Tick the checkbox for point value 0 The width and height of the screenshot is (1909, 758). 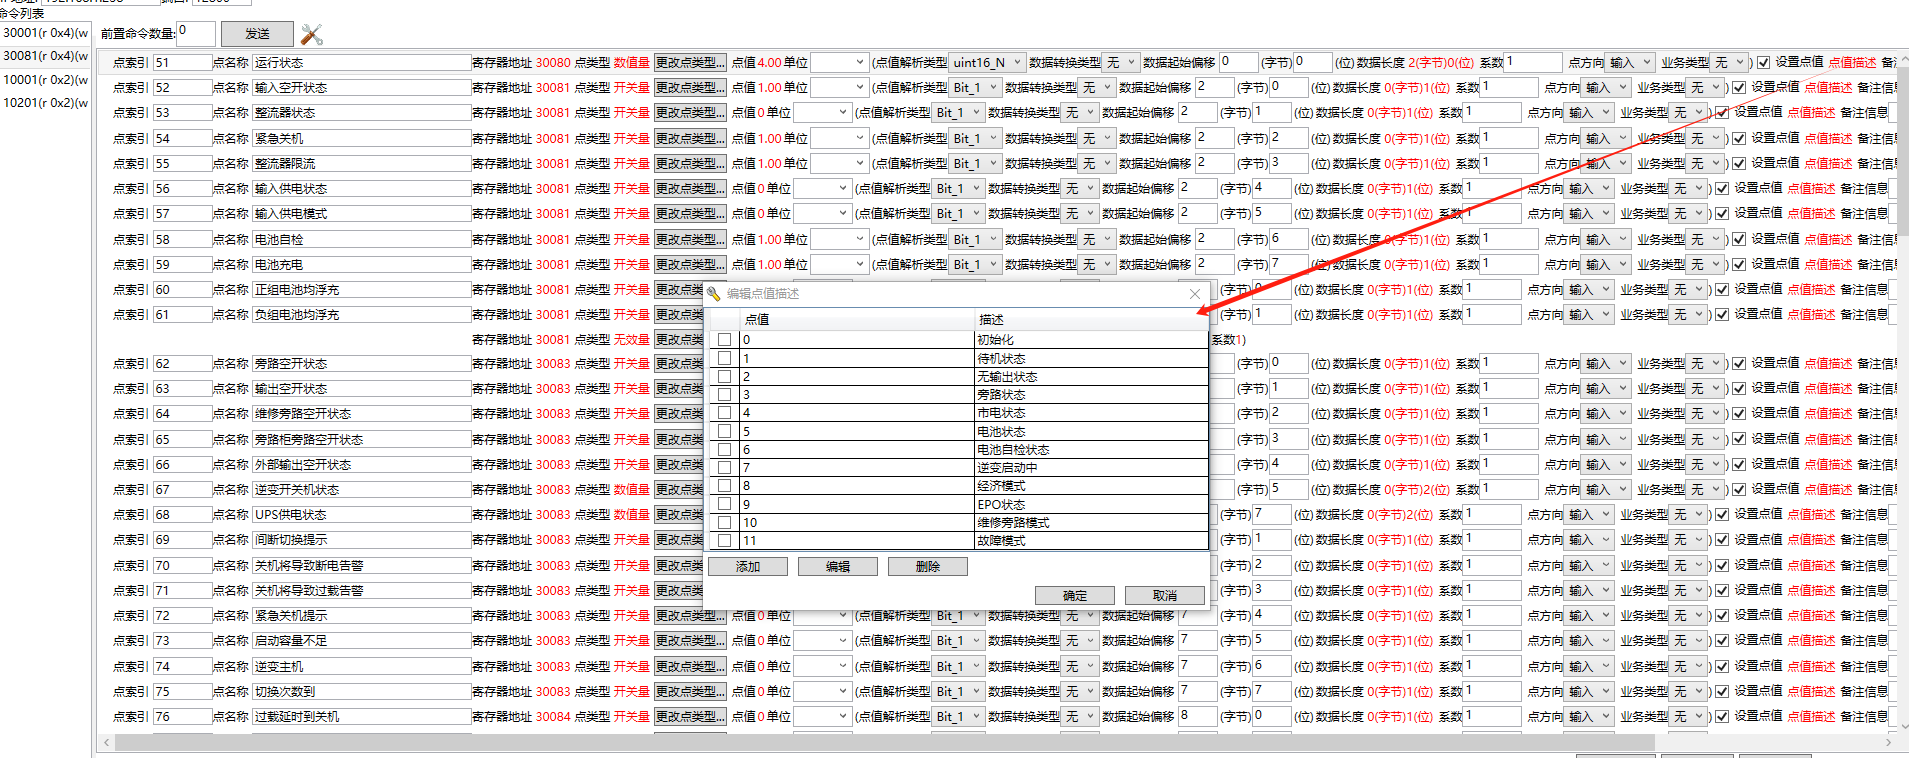[724, 340]
